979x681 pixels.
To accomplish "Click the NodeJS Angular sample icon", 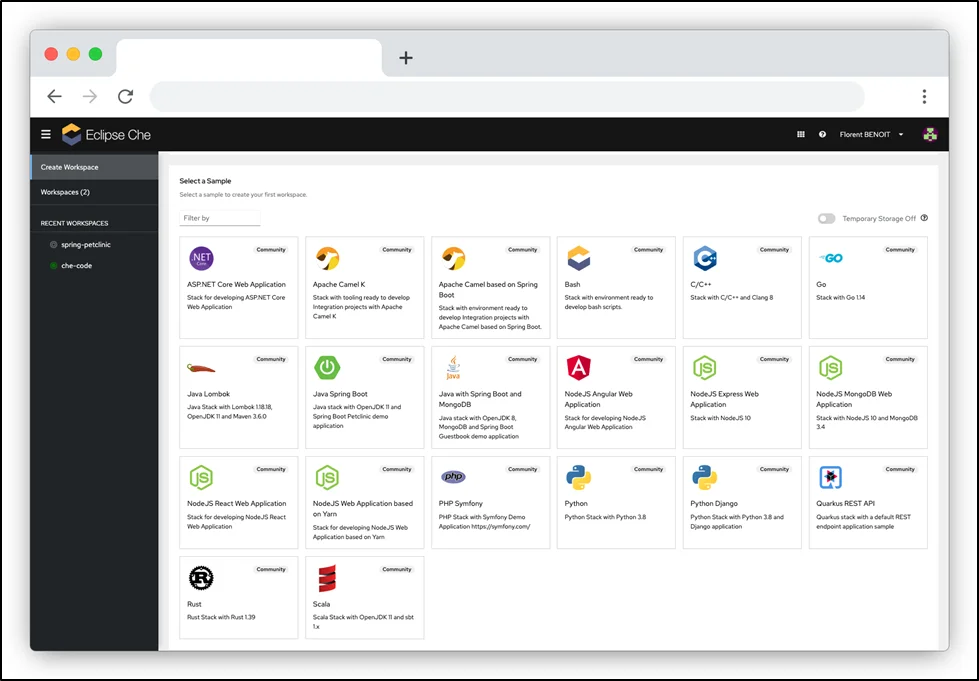I will click(x=579, y=368).
